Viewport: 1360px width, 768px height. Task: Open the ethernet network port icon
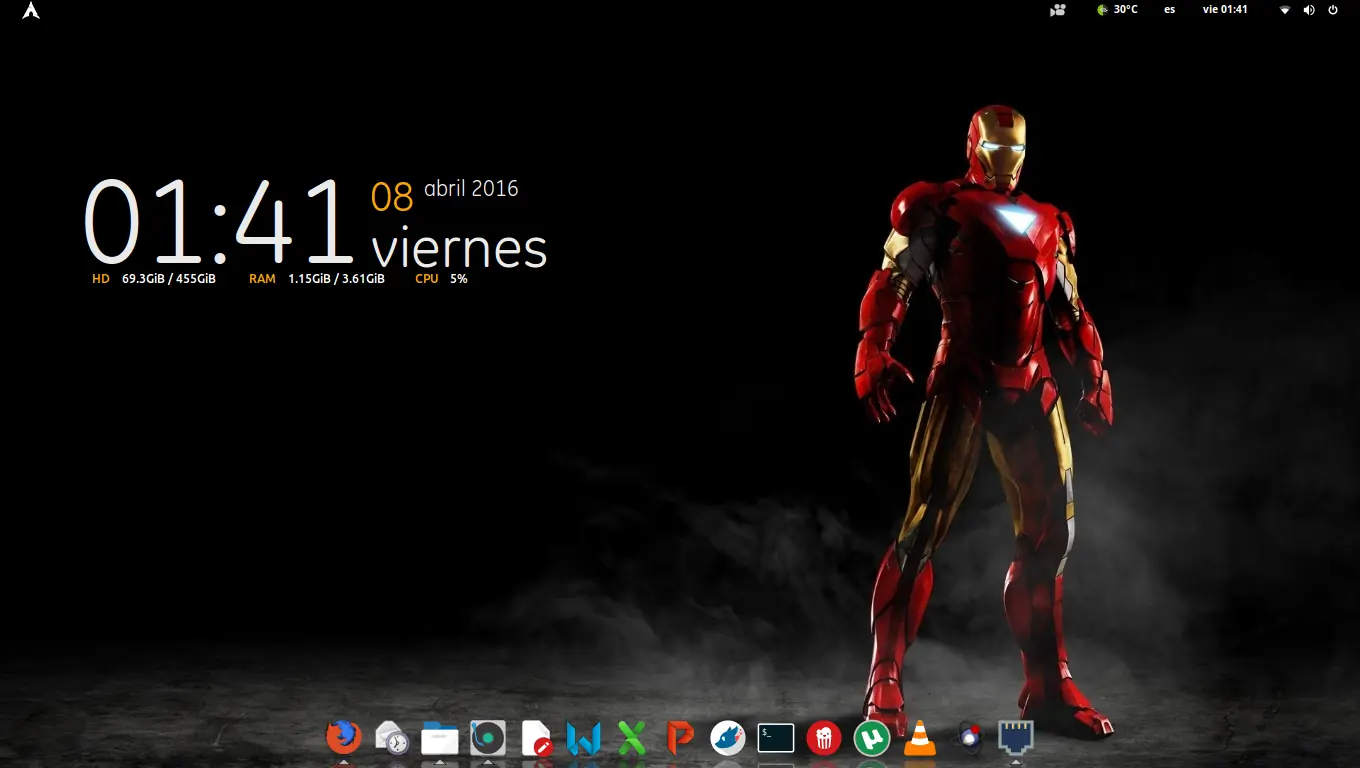point(1016,738)
